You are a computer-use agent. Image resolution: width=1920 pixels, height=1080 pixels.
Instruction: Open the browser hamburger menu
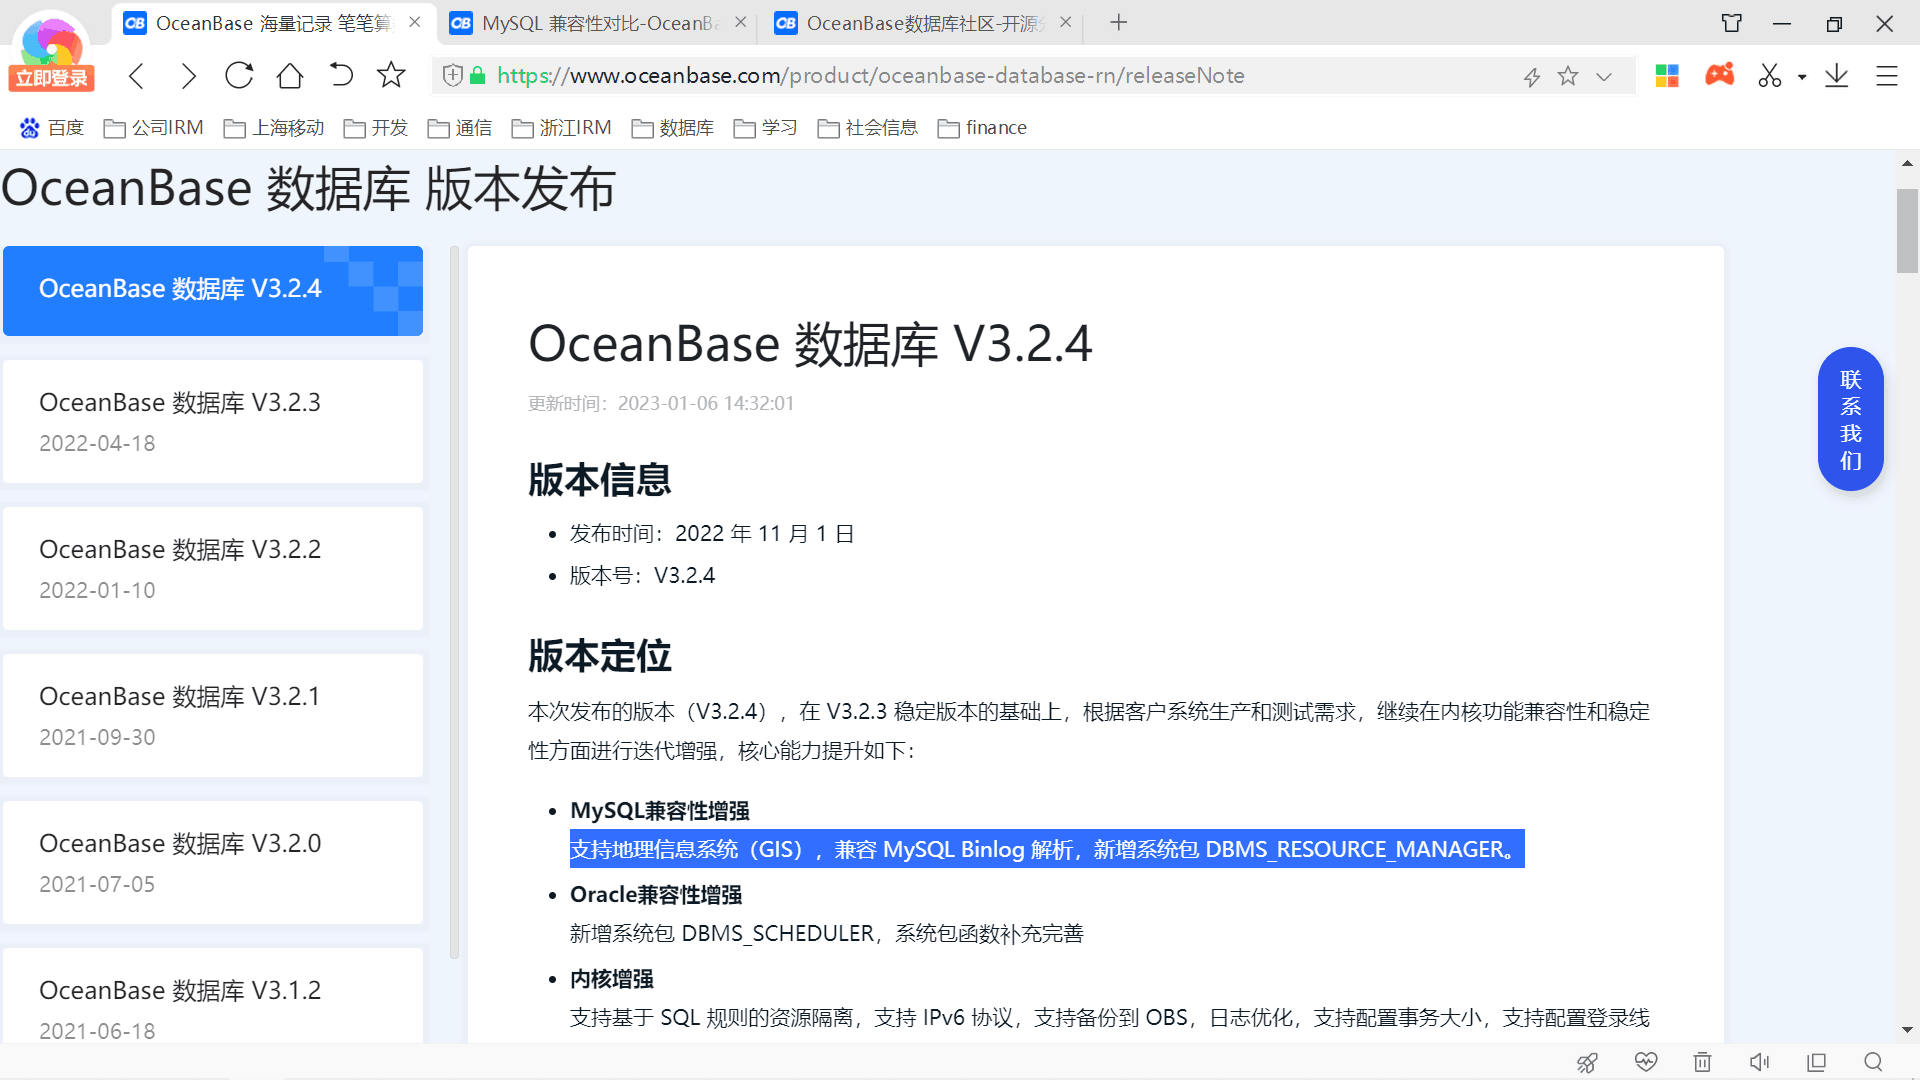pos(1887,76)
